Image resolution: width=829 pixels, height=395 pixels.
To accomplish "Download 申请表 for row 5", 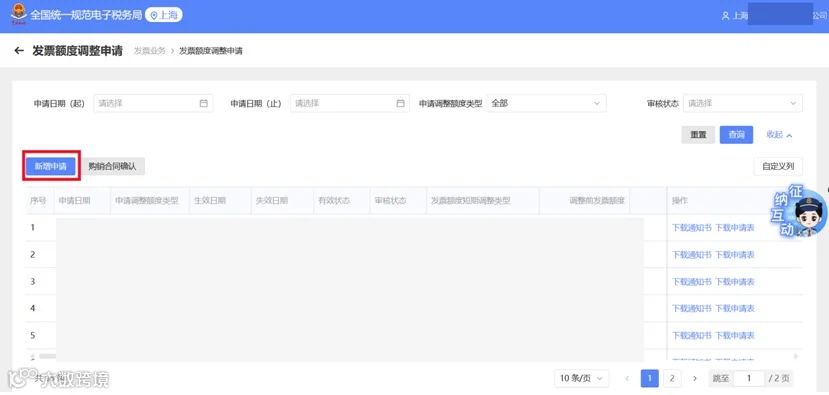I will [734, 335].
